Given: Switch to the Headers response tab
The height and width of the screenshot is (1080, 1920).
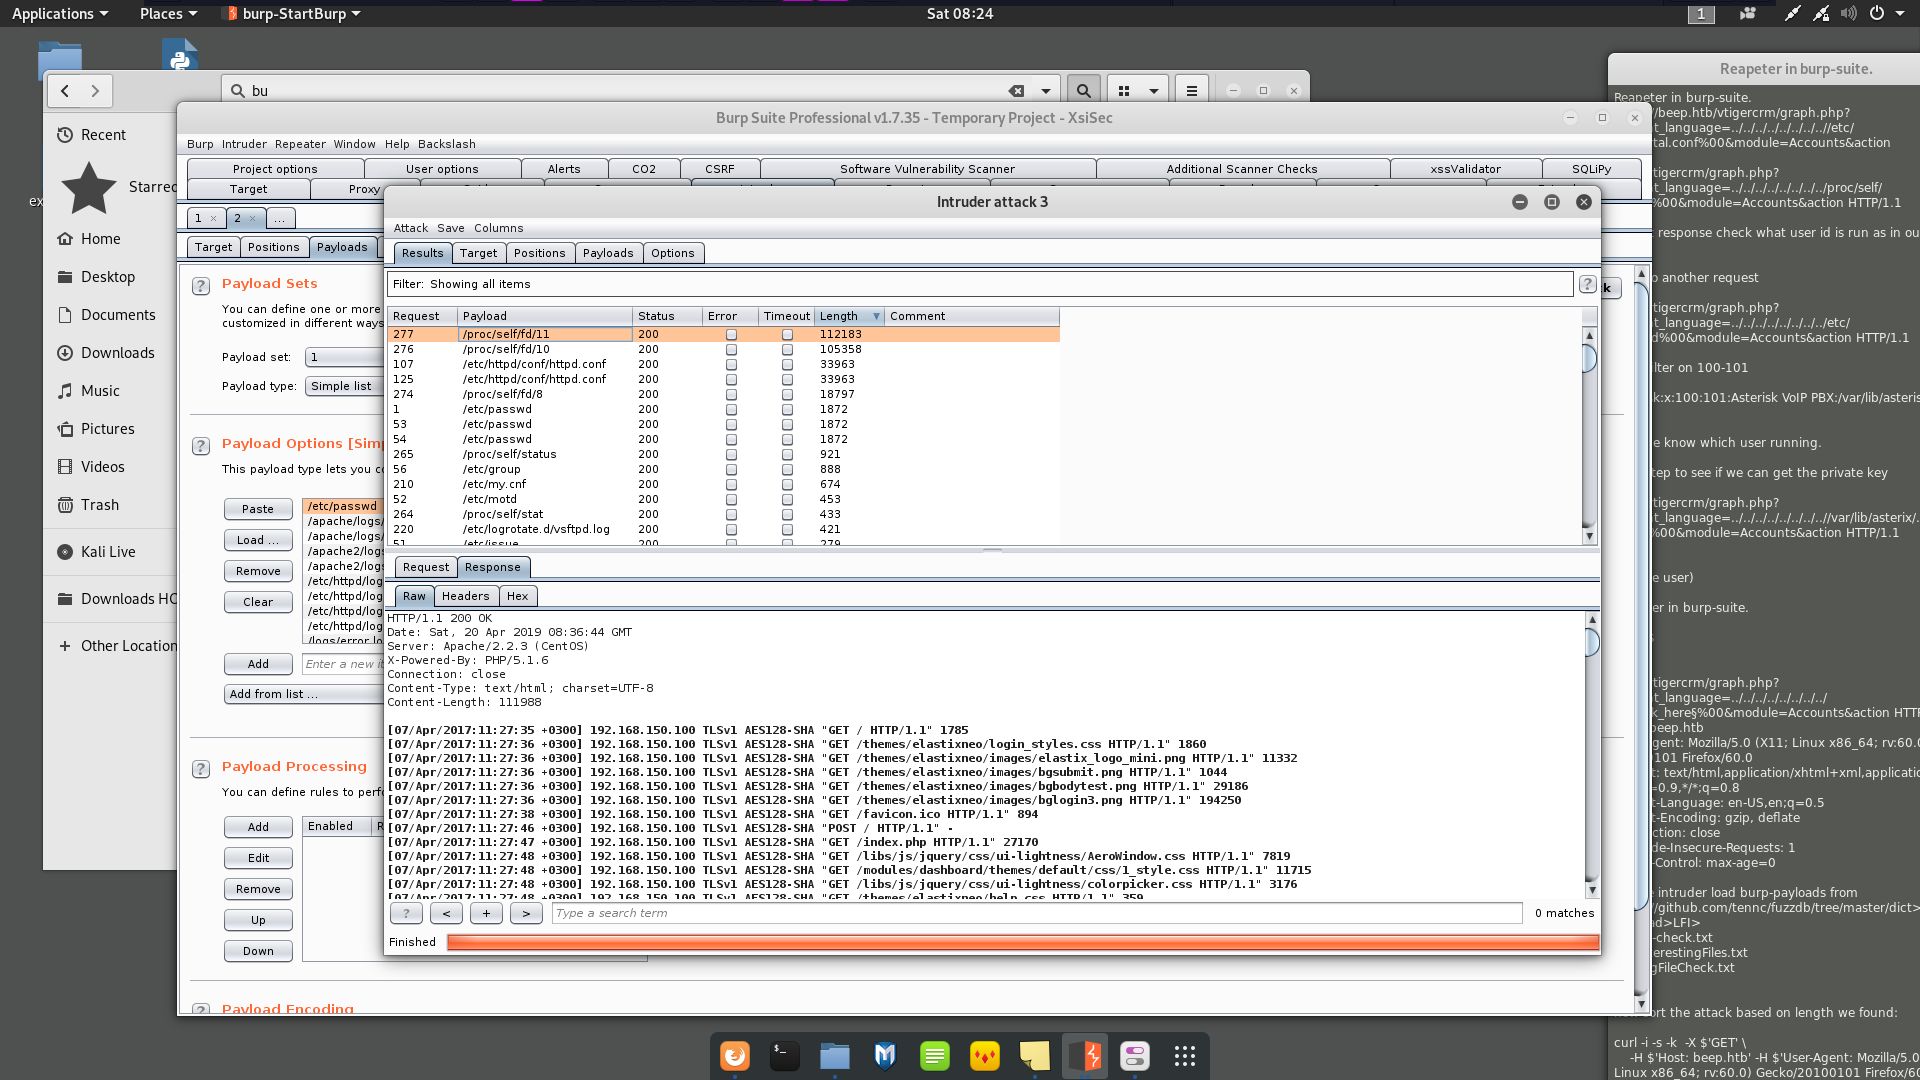Looking at the screenshot, I should pos(466,596).
